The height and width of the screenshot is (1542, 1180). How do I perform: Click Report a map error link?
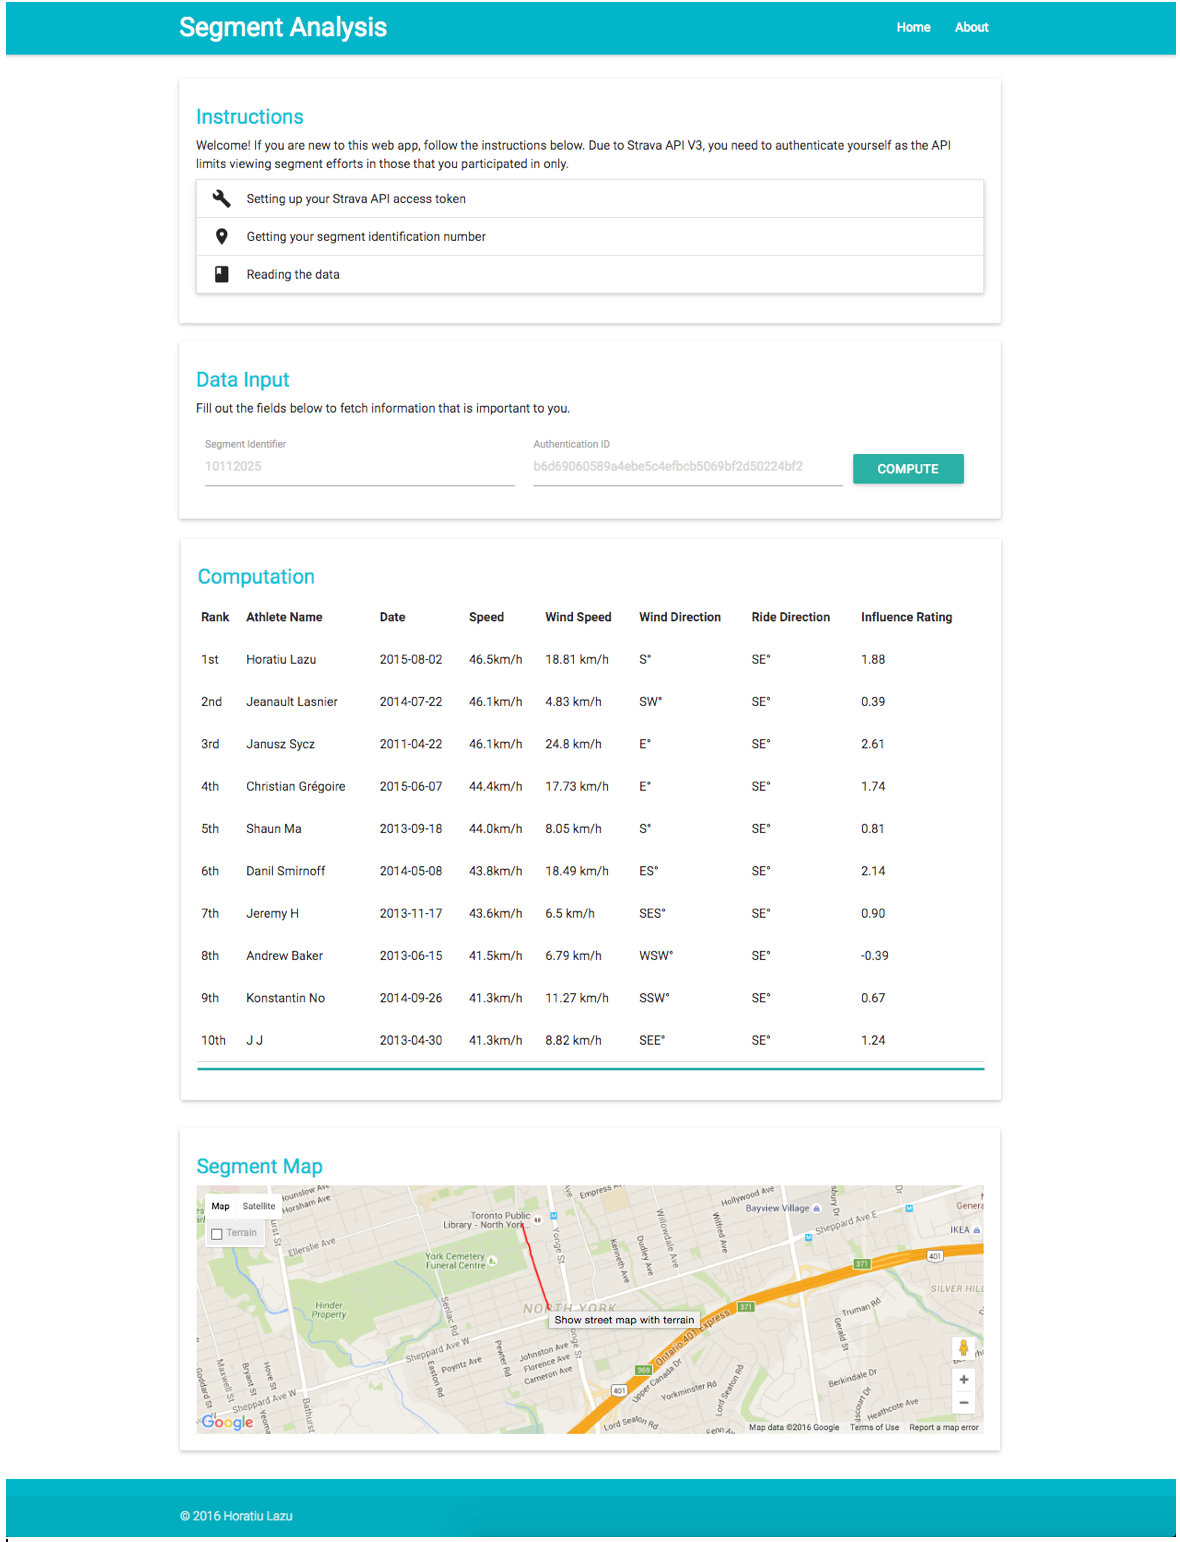944,1427
